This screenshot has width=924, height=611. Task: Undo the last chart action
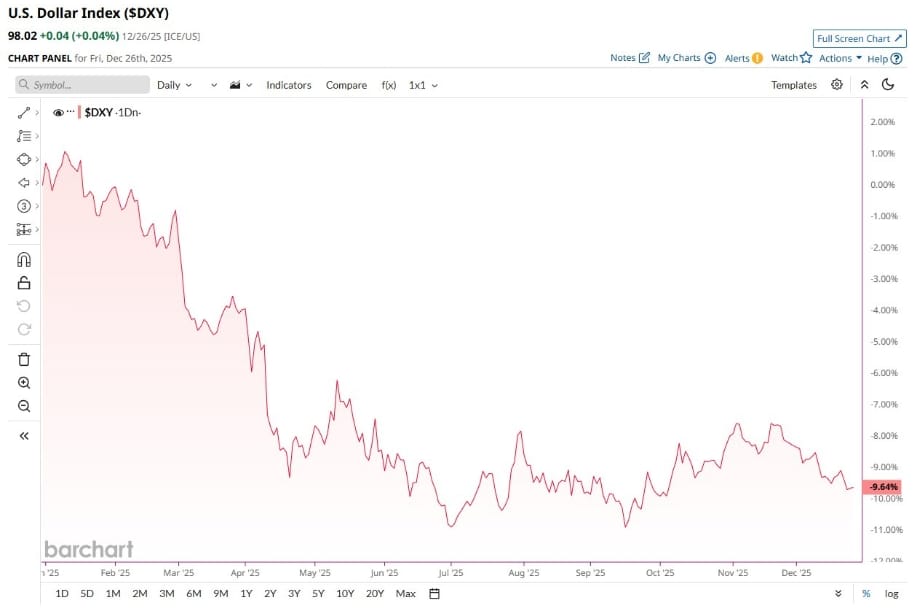pos(22,306)
